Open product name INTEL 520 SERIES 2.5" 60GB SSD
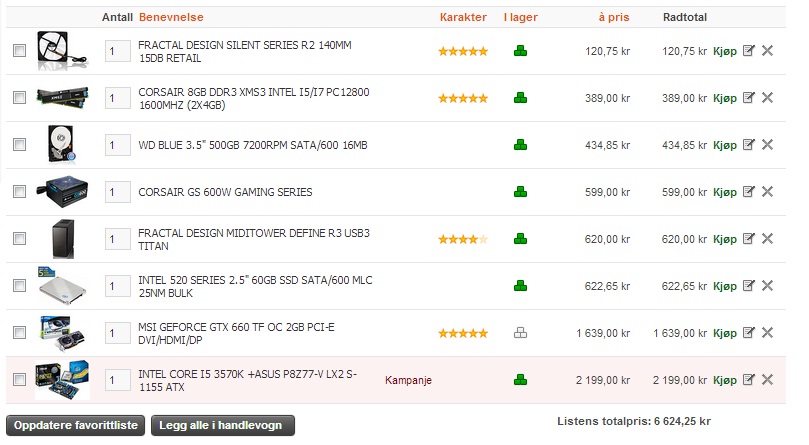Viewport: 809px width, 445px height. 255,287
